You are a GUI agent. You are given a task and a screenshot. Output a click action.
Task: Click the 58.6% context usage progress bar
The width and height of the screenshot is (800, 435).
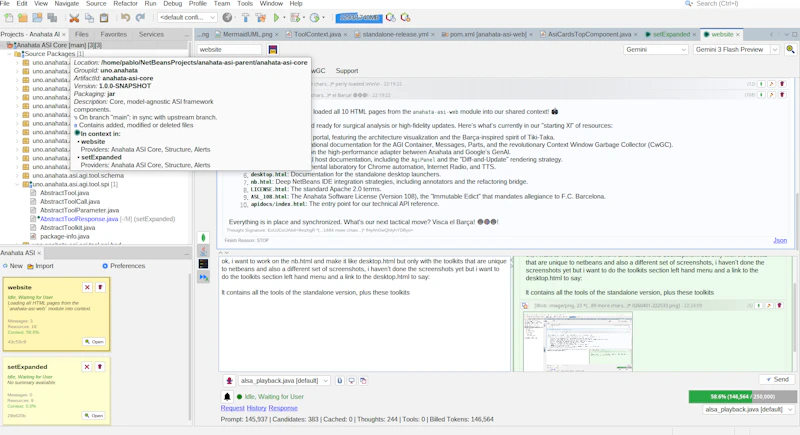[x=742, y=396]
